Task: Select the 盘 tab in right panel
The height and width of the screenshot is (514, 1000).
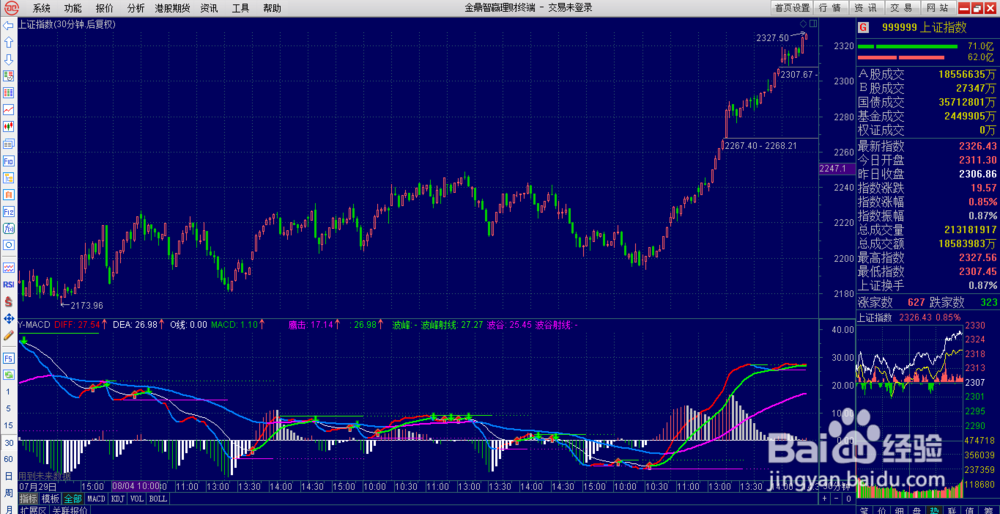Action: coord(916,510)
